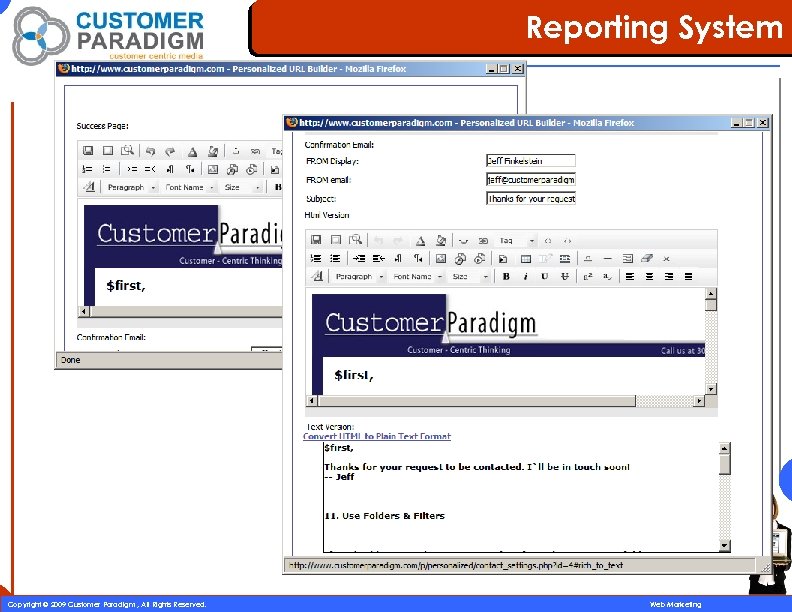Screen dimensions: 792x612
Task: Click the down arrow of HTML editor vertical scrollbar
Action: pos(711,389)
